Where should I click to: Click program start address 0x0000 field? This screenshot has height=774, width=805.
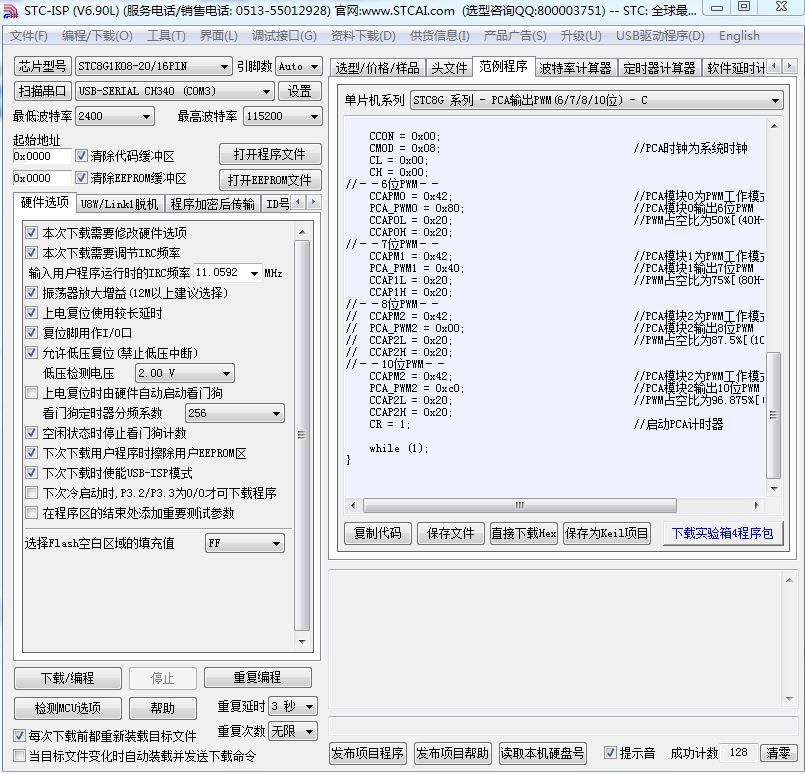click(42, 156)
